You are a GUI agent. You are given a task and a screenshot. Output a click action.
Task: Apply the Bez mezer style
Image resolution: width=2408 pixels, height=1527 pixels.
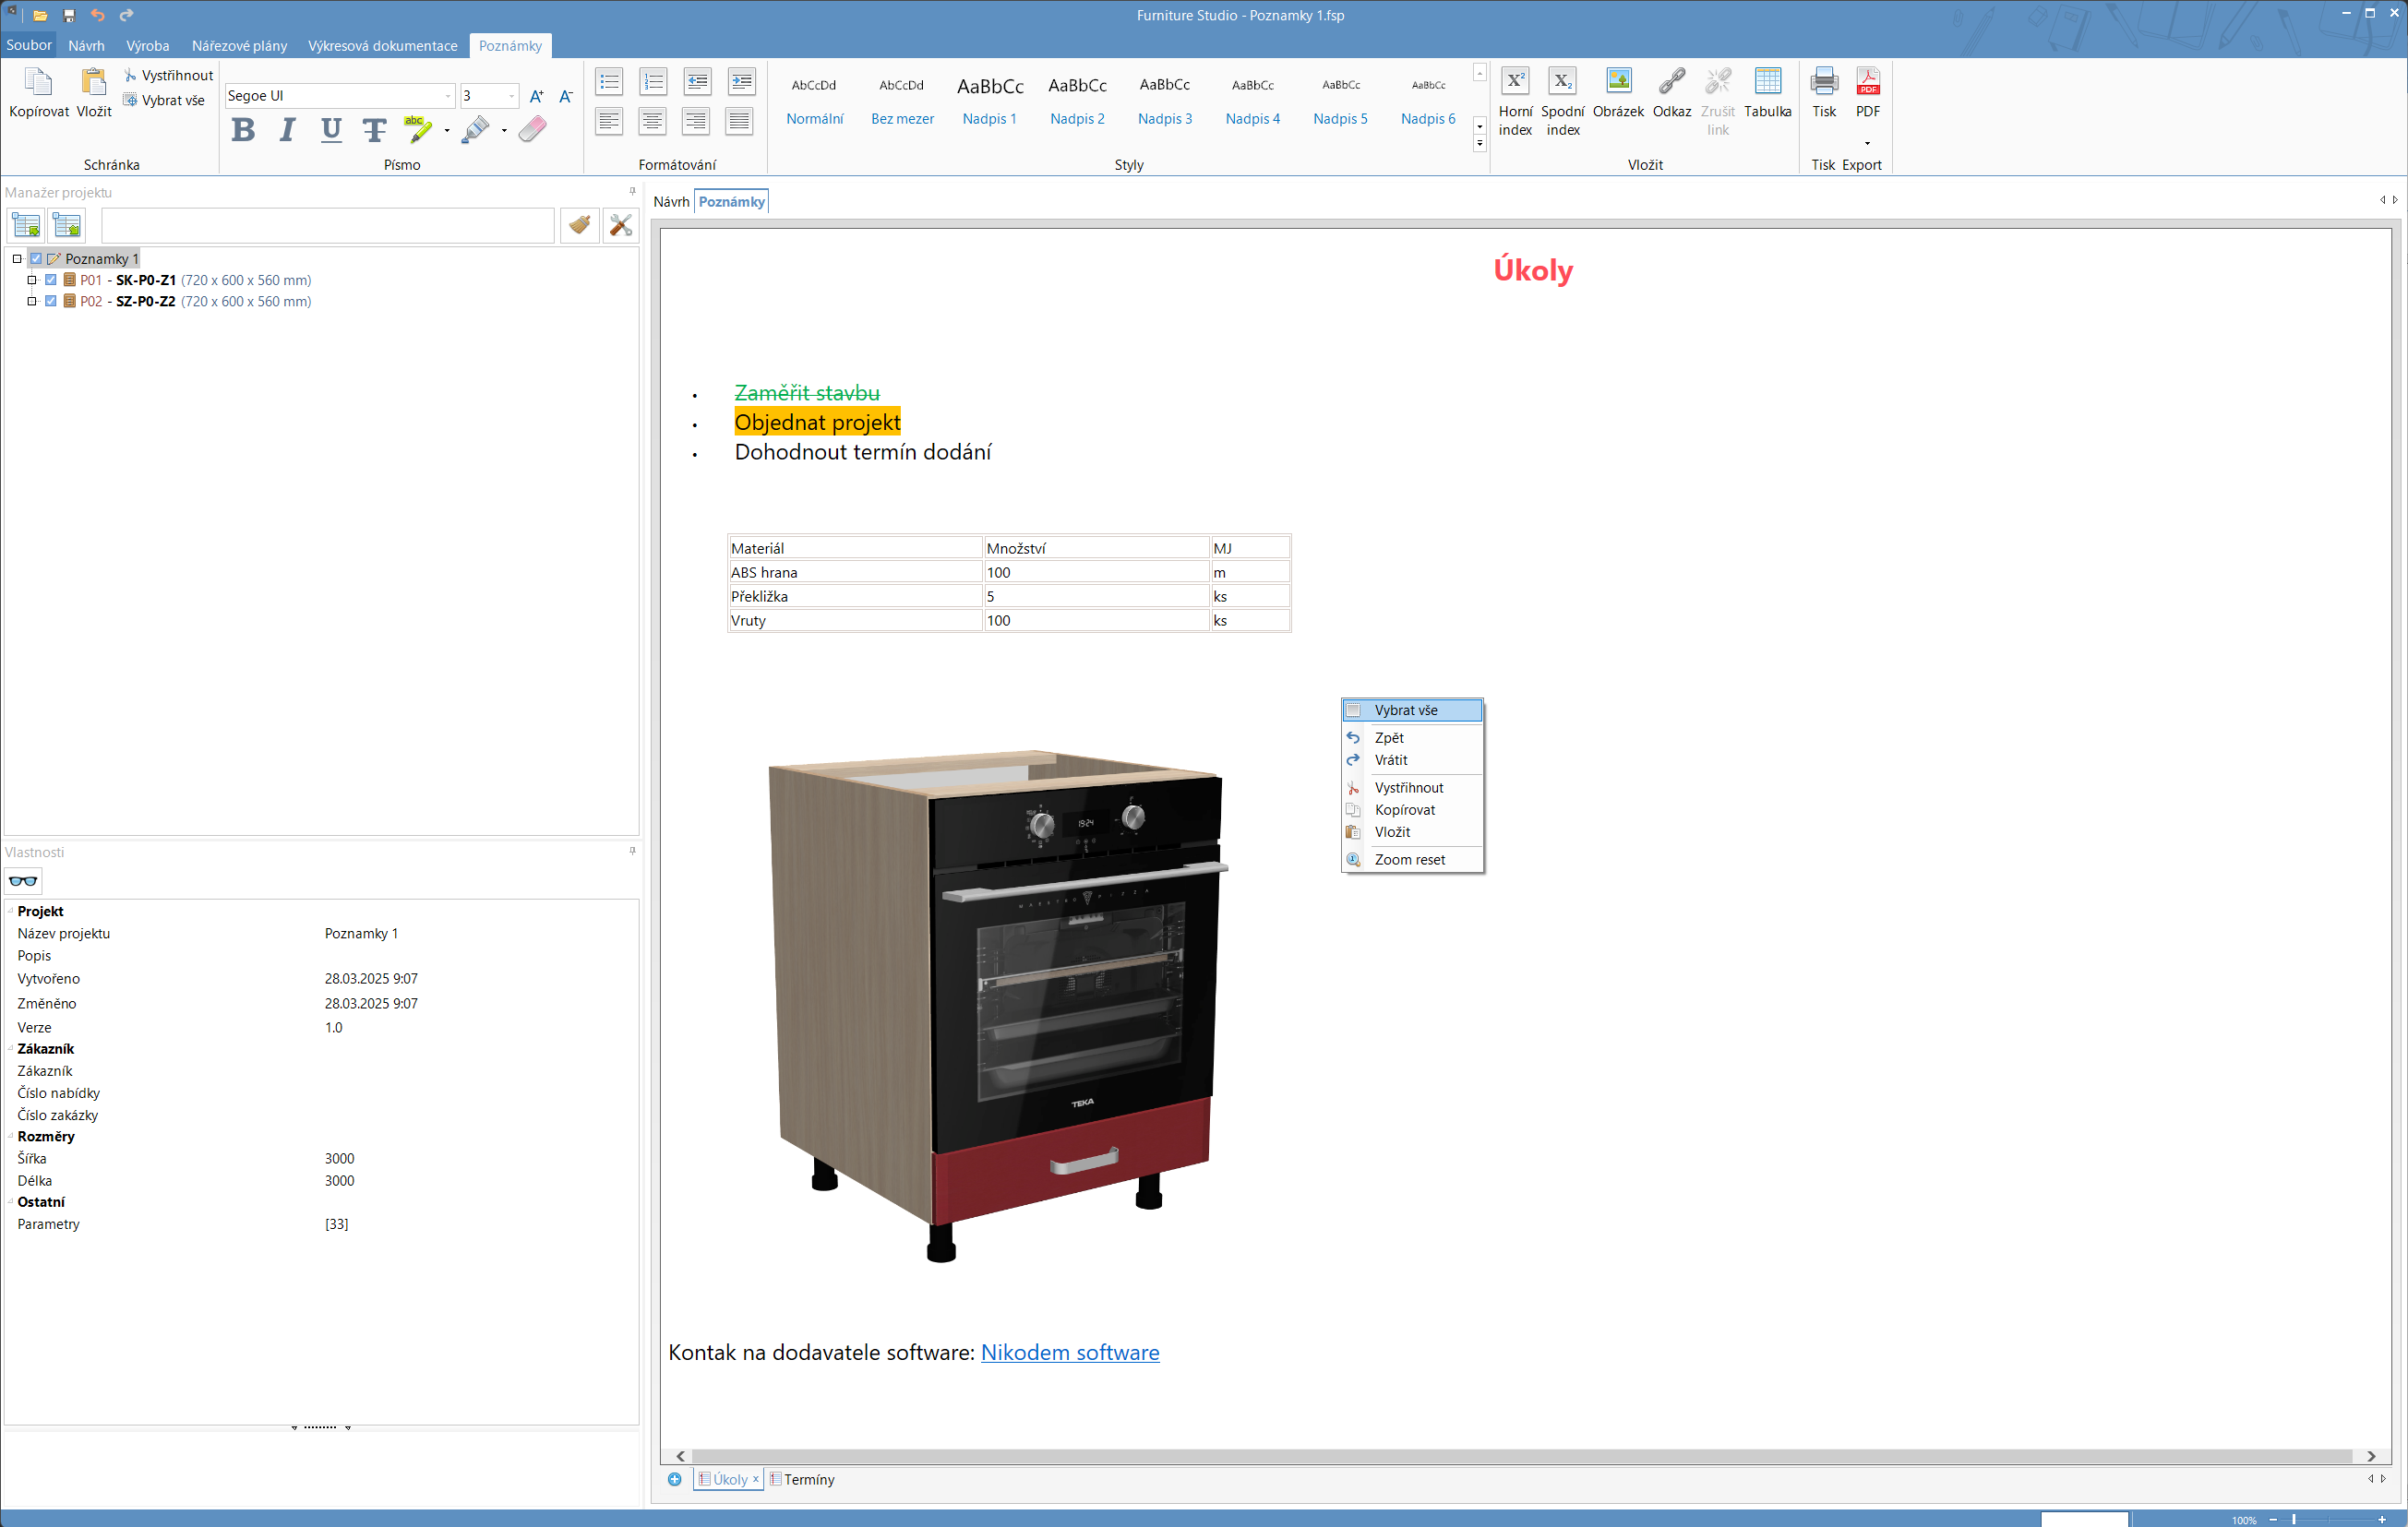[x=902, y=102]
